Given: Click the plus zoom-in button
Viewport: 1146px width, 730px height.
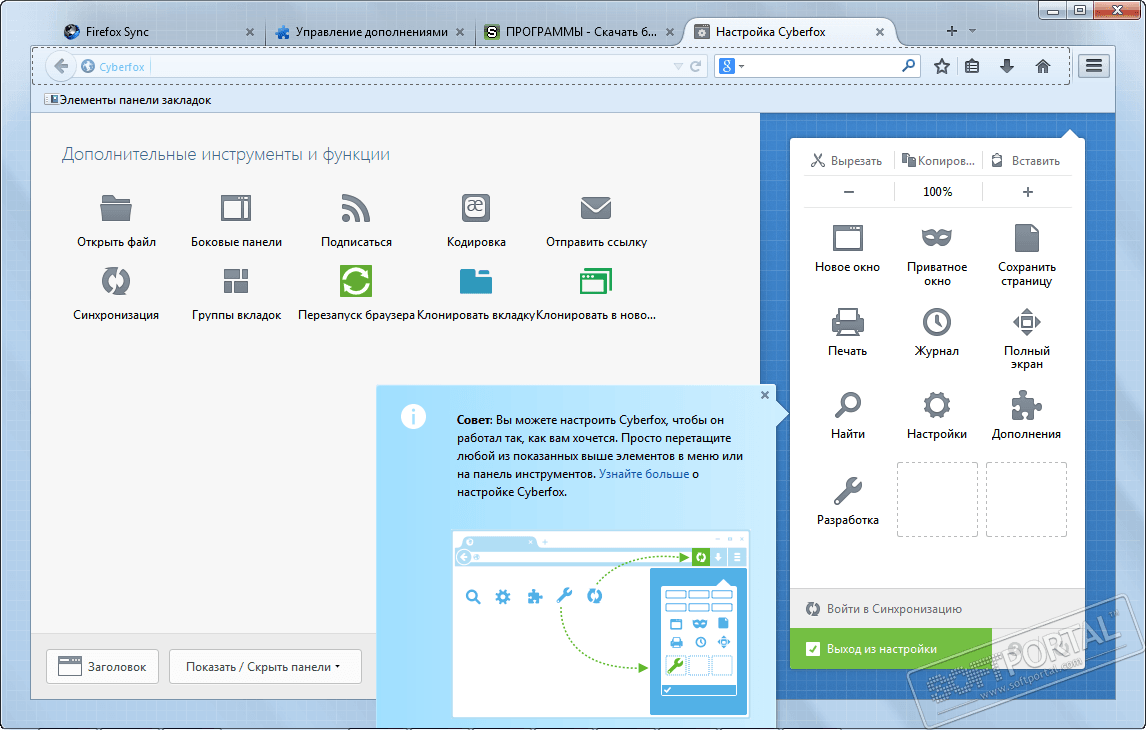Looking at the screenshot, I should click(x=1028, y=192).
